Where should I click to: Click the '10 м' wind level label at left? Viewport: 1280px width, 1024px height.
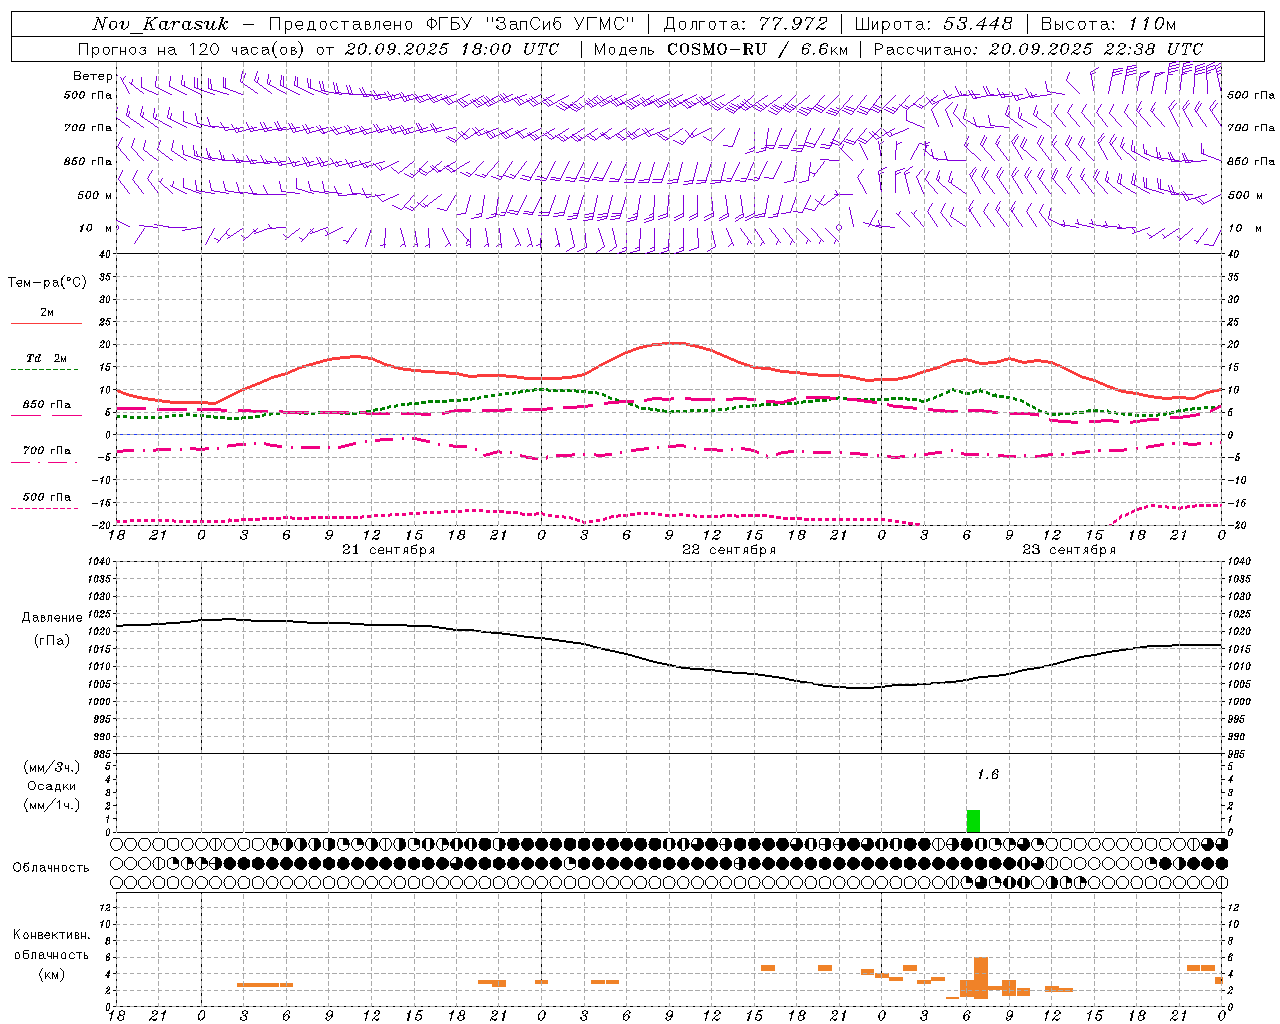click(96, 228)
